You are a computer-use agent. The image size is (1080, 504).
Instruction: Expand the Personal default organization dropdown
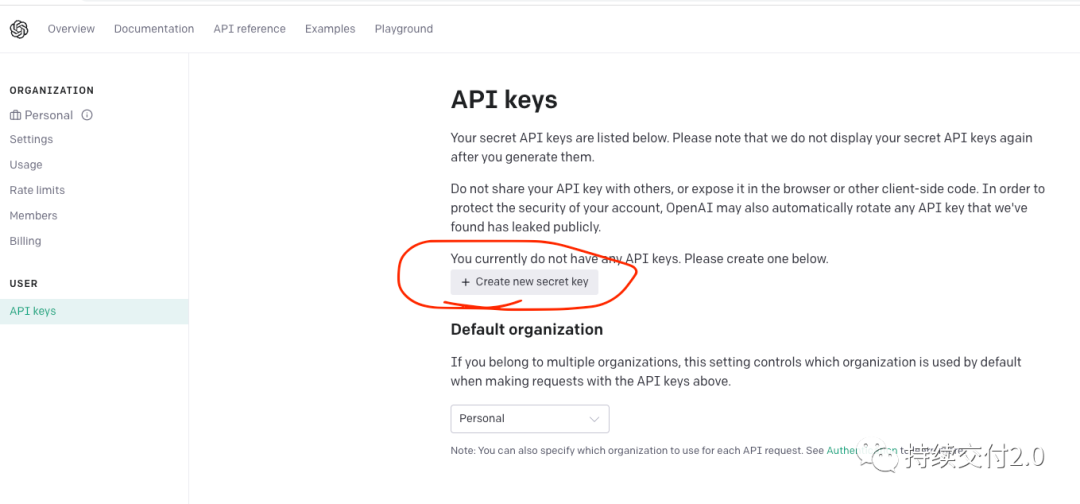point(530,419)
